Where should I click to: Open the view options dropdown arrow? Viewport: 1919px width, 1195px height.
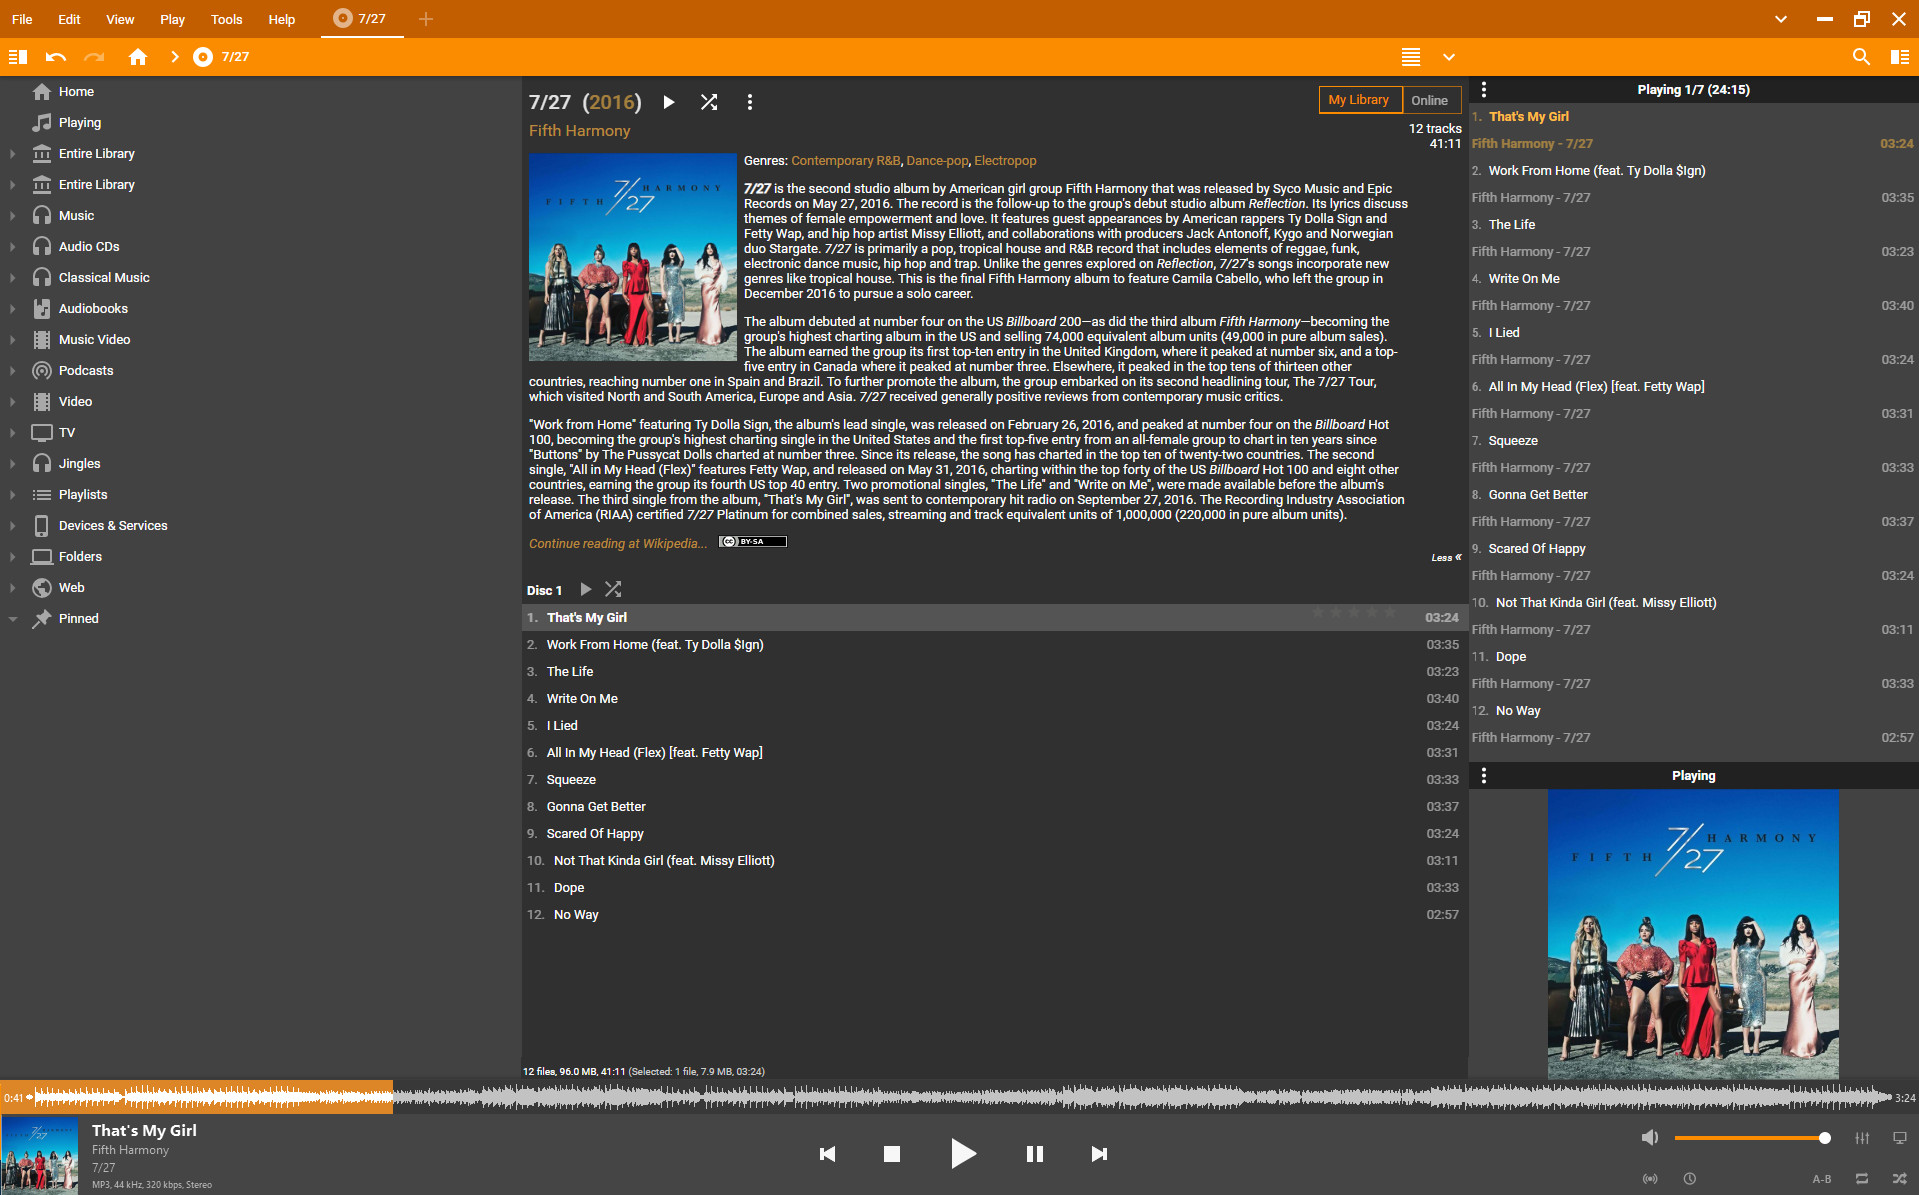pos(1449,57)
